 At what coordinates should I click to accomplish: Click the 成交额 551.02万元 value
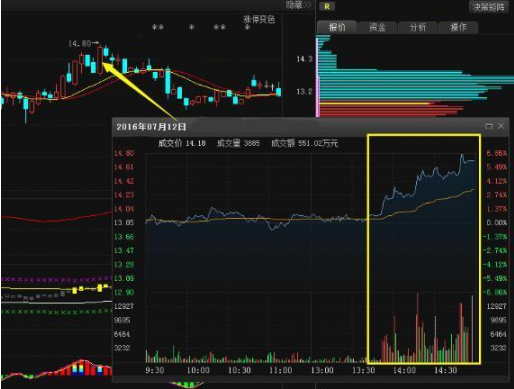(x=305, y=143)
